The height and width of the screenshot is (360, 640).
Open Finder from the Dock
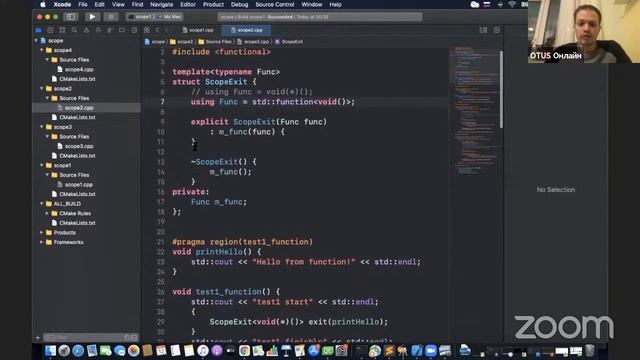(50, 351)
